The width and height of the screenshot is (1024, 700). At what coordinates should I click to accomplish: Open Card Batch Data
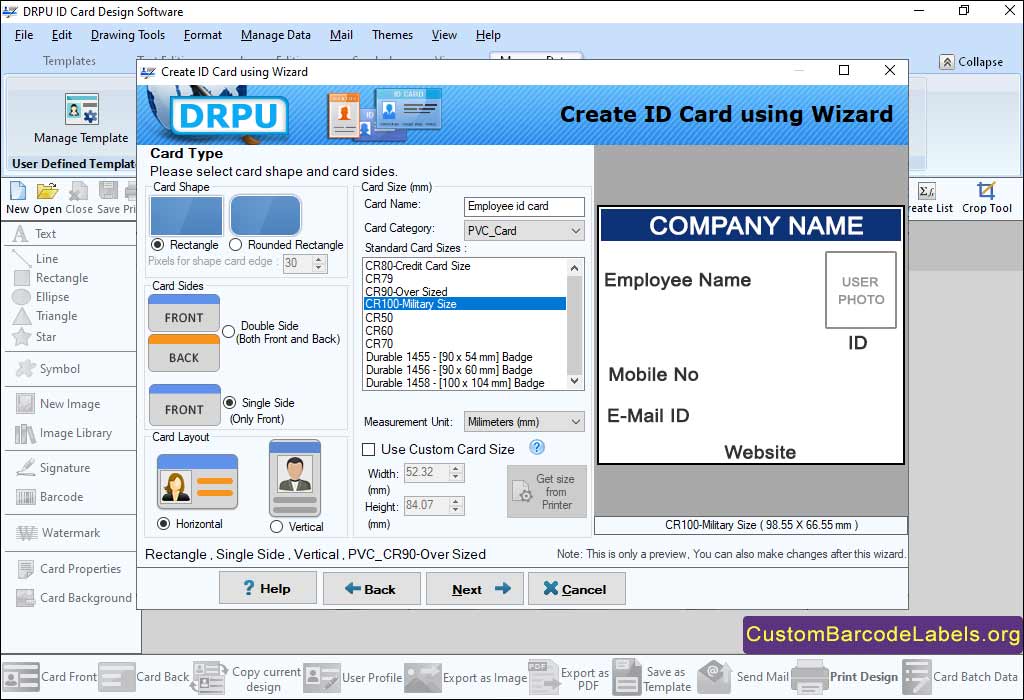(960, 677)
